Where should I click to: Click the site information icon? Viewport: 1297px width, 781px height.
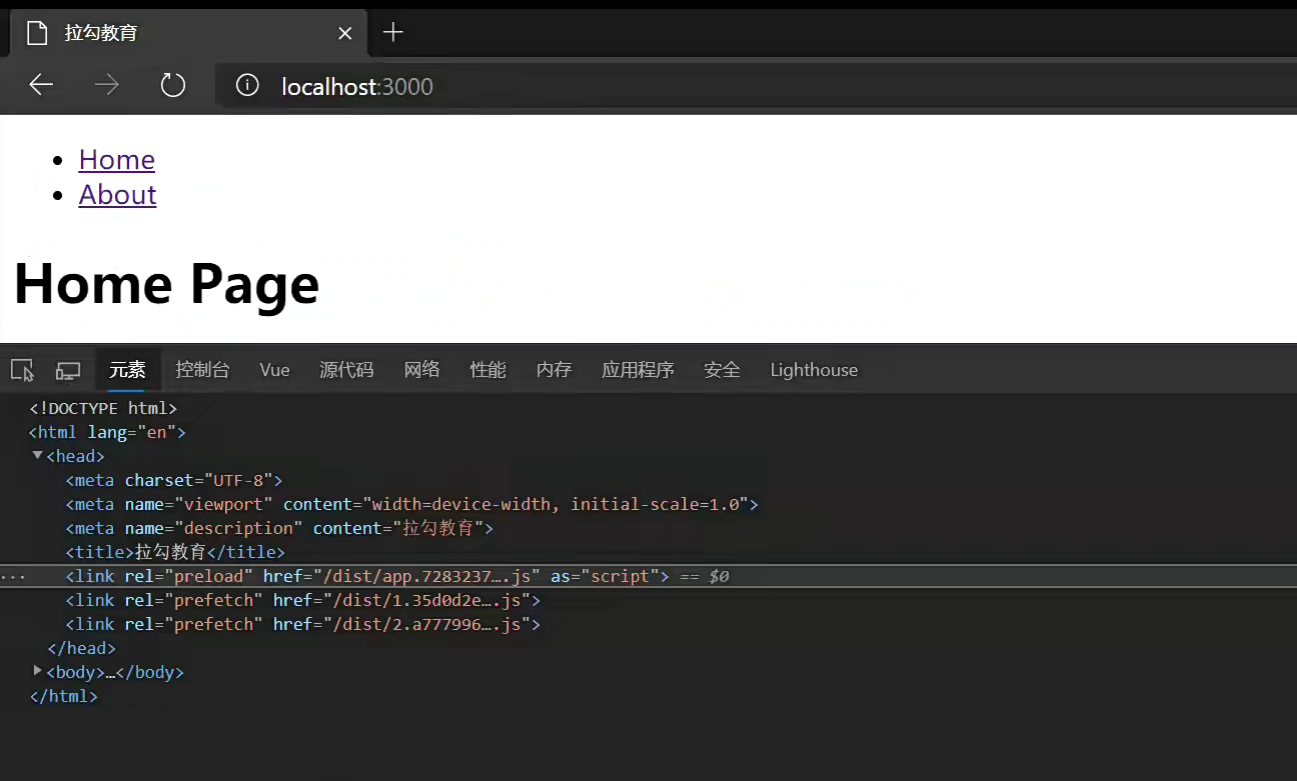click(247, 86)
